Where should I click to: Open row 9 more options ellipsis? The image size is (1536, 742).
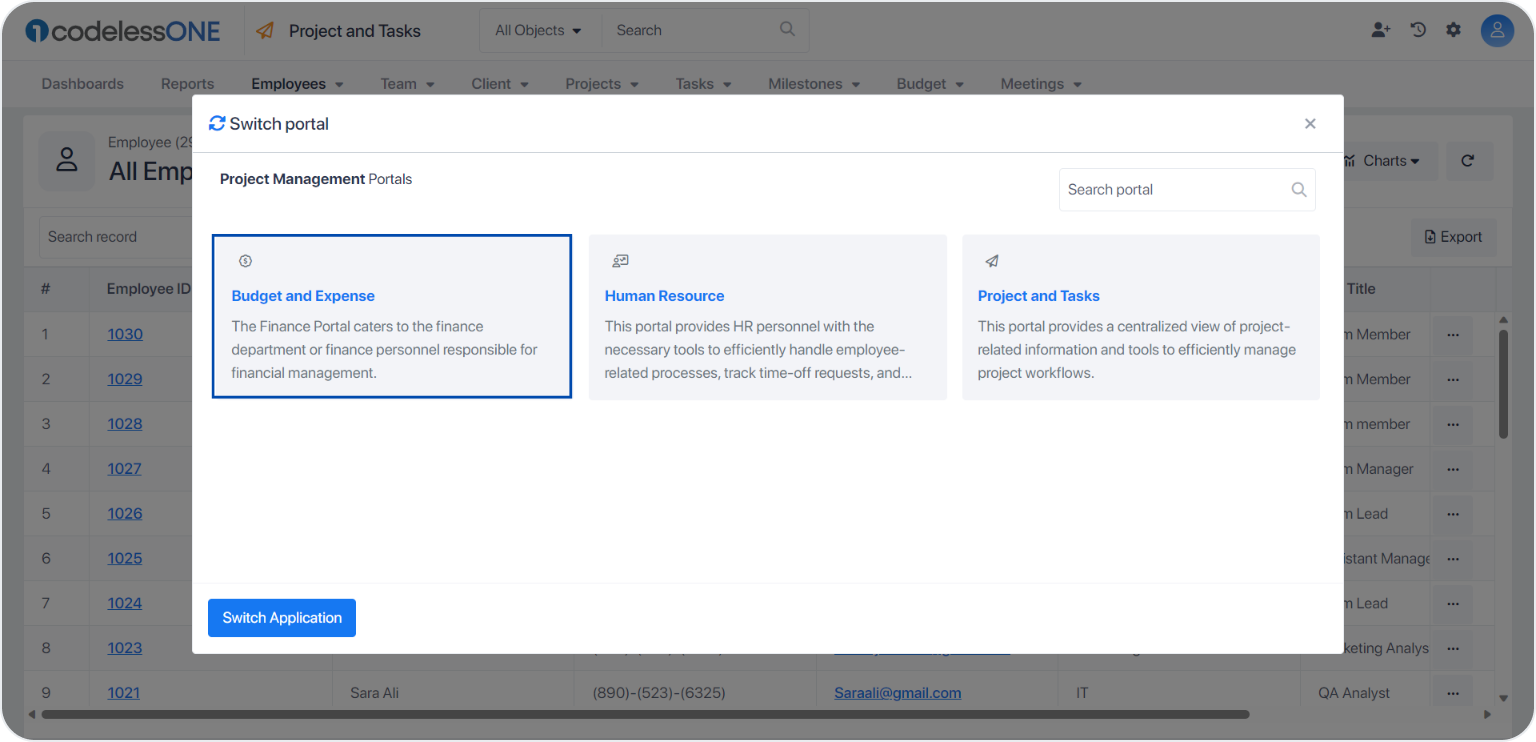click(x=1453, y=693)
